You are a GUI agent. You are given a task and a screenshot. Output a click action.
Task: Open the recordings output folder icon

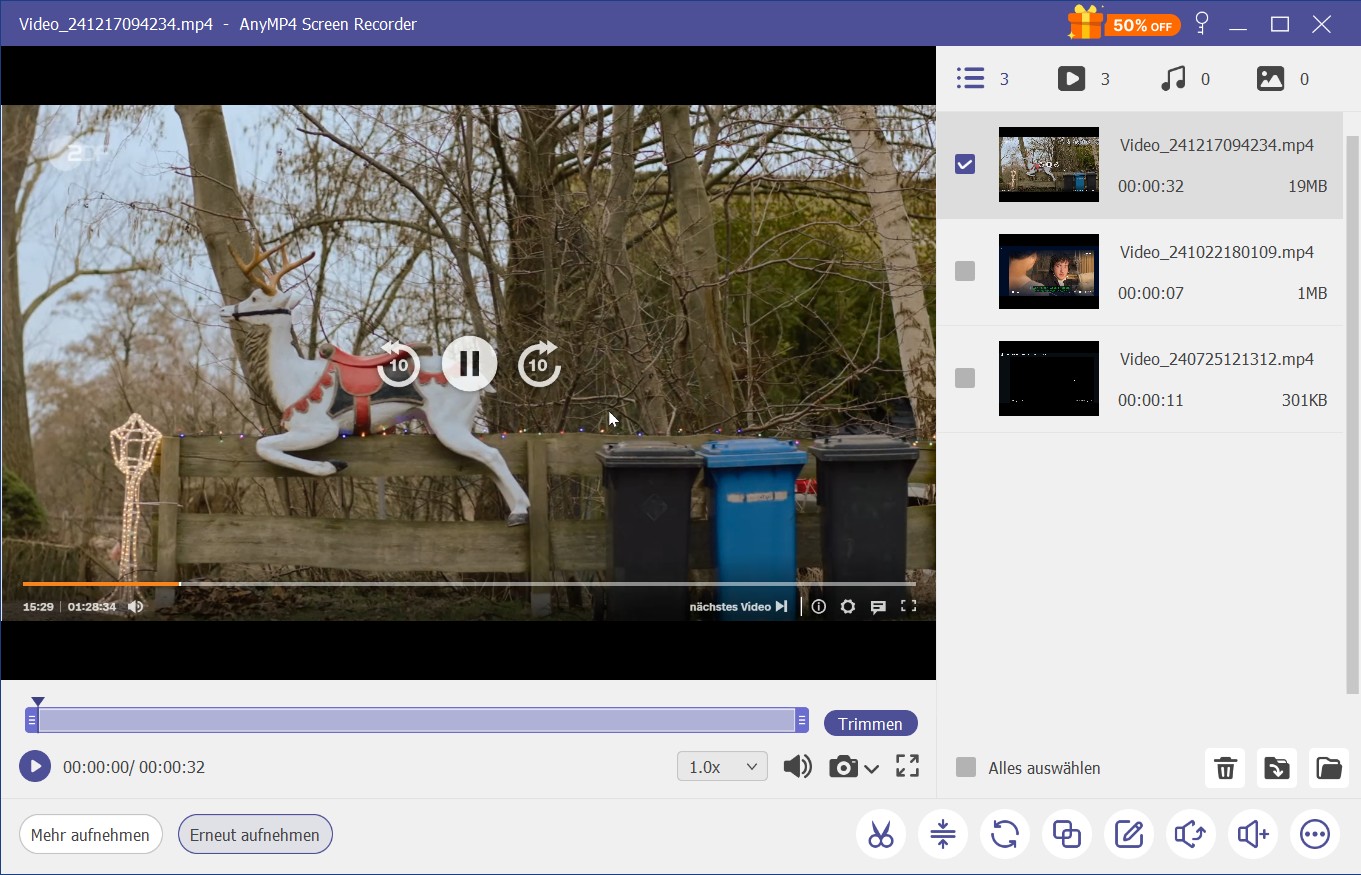[1329, 768]
